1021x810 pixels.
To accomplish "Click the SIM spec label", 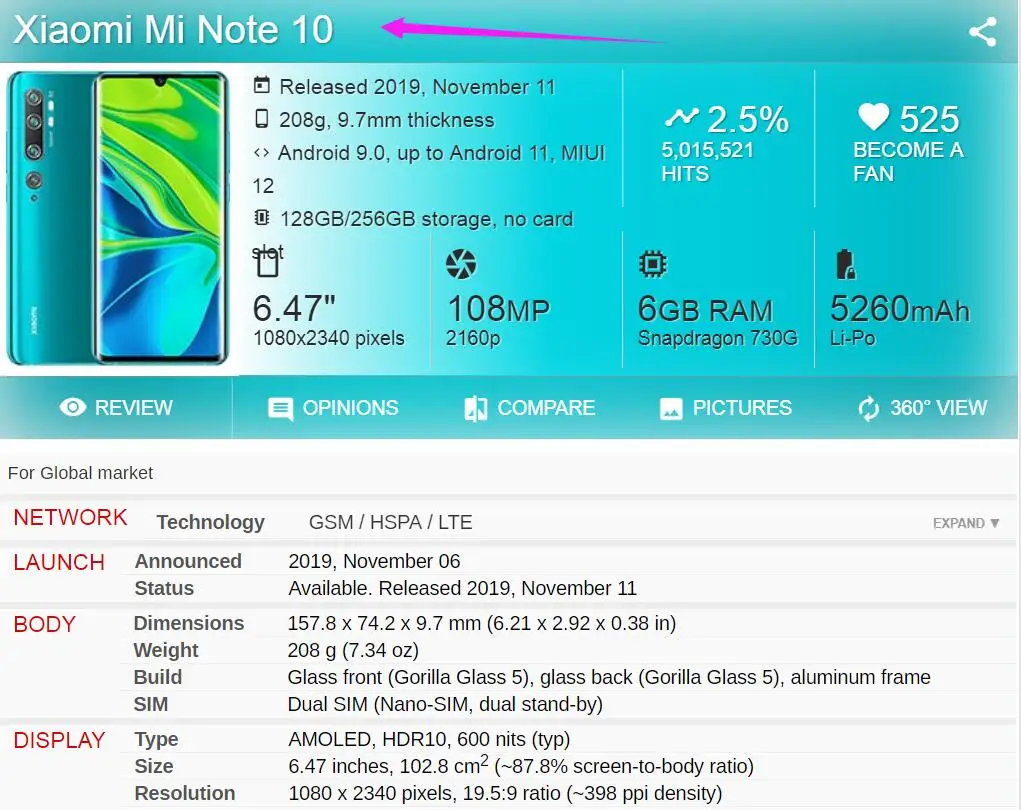I will click(150, 704).
